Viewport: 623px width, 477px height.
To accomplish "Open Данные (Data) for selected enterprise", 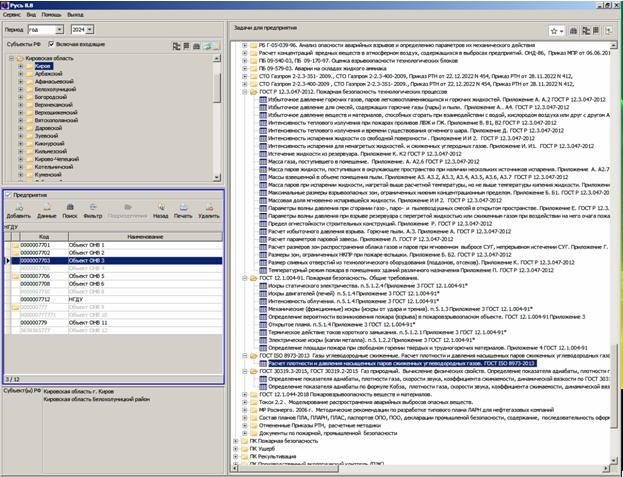I will [x=47, y=208].
